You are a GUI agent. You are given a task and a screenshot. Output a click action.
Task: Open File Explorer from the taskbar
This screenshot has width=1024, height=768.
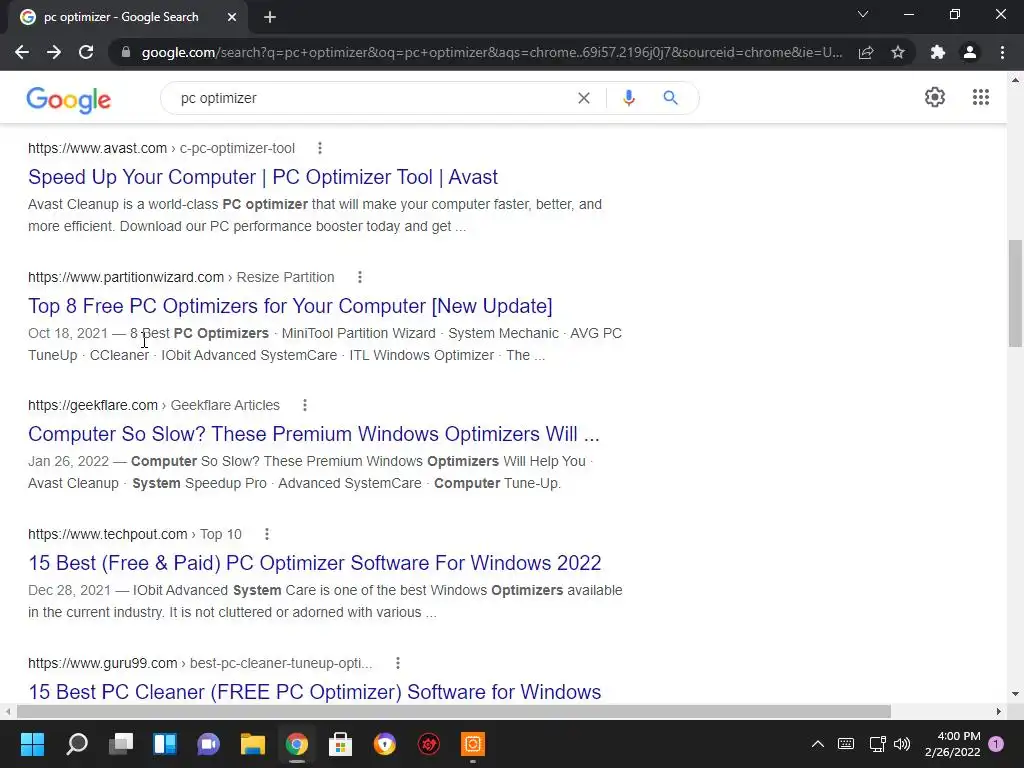click(253, 744)
